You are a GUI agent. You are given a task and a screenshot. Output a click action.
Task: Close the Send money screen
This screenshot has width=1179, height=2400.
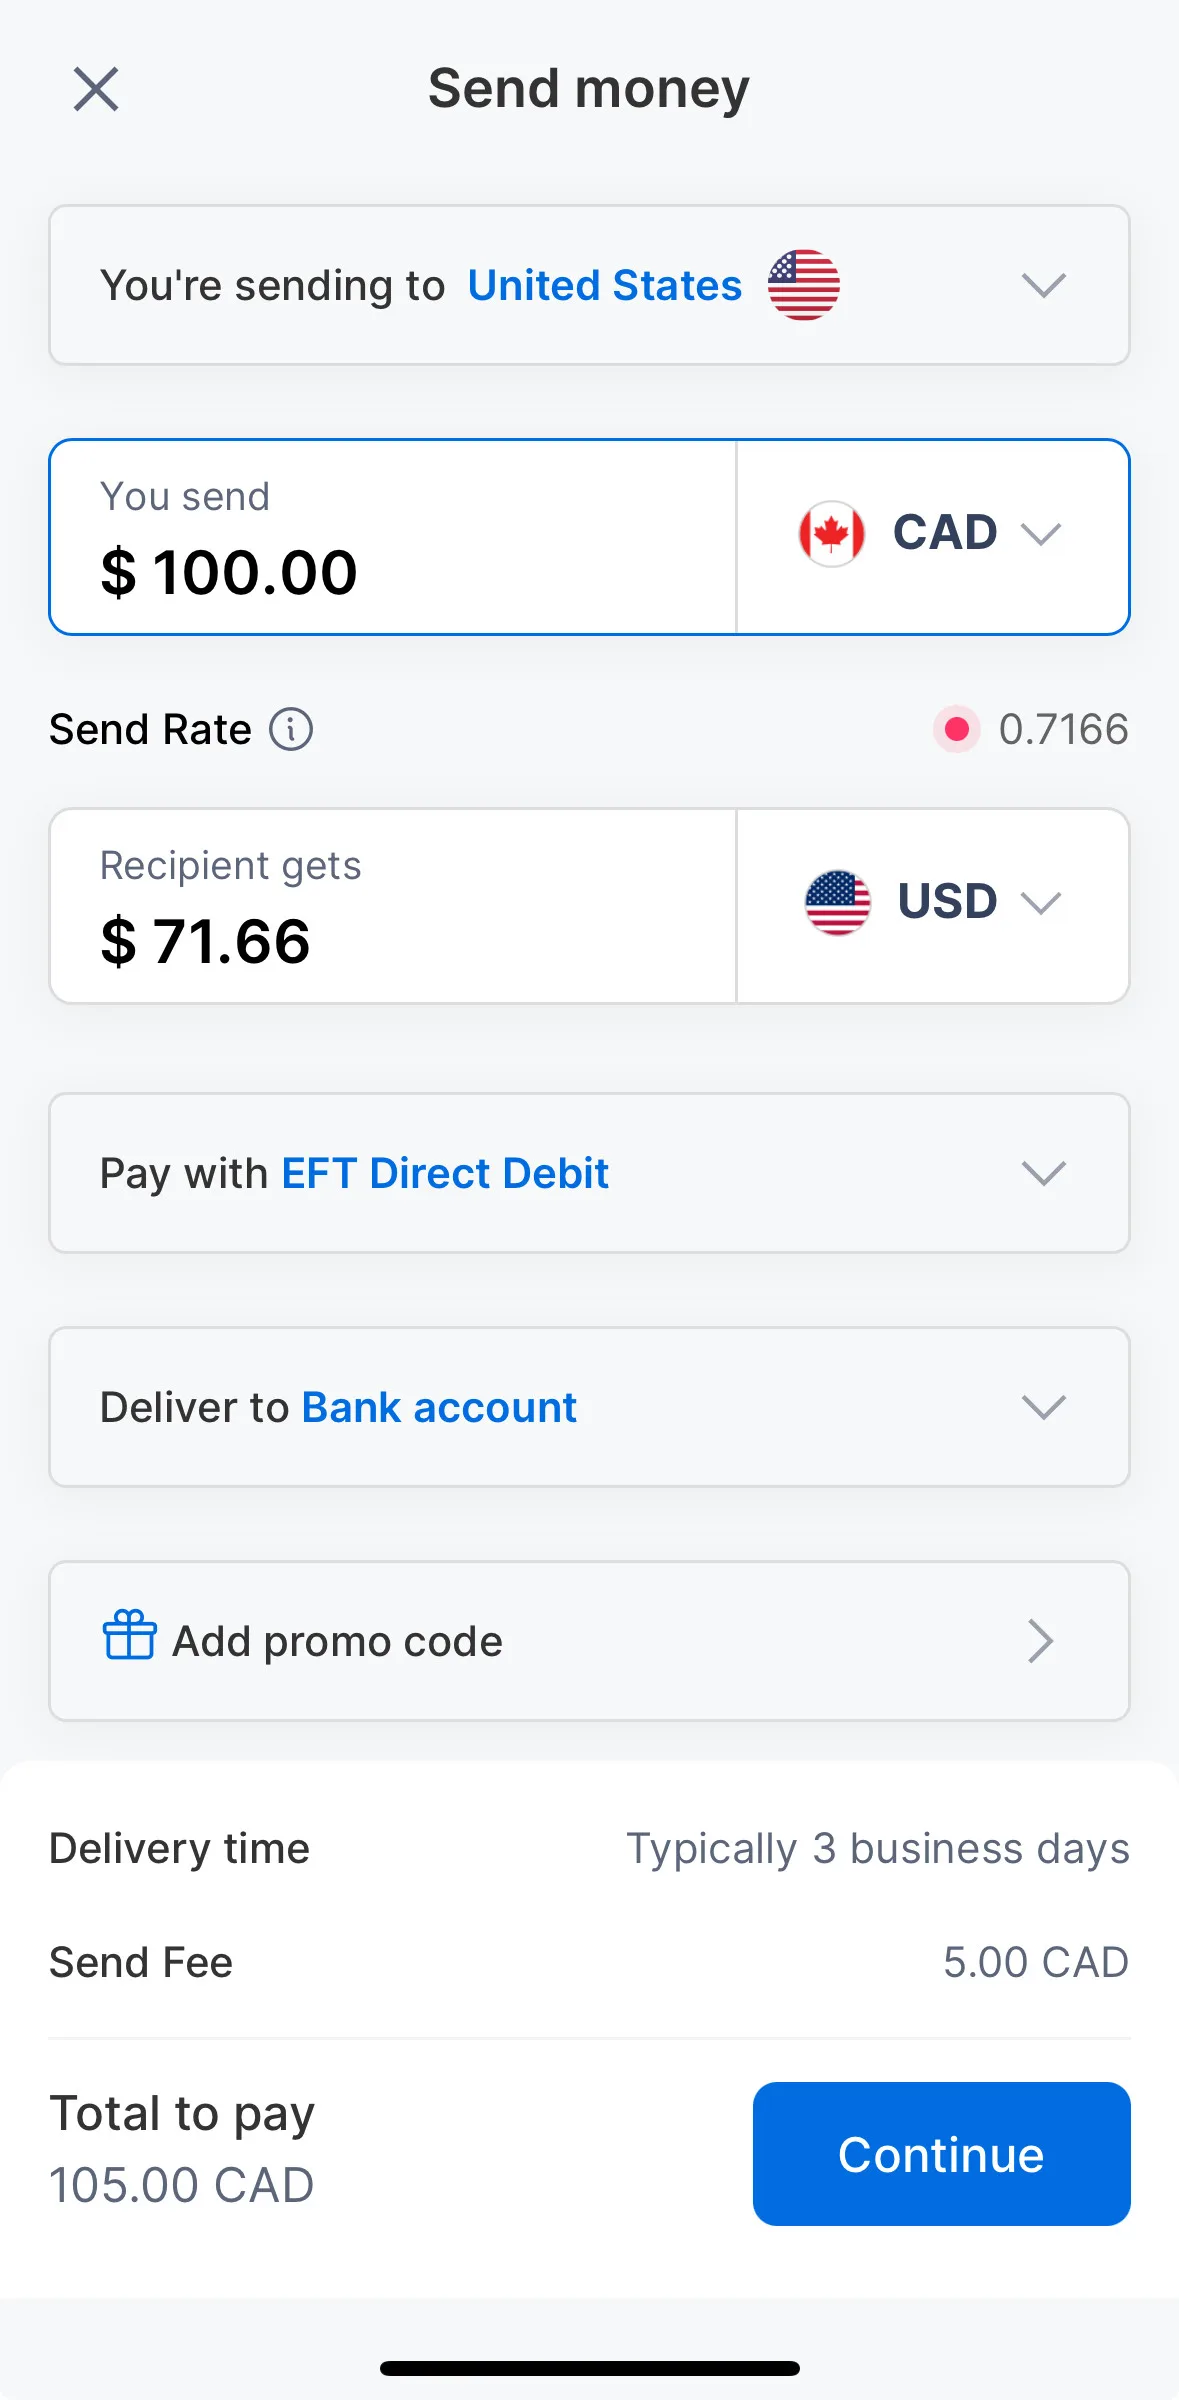[x=96, y=89]
